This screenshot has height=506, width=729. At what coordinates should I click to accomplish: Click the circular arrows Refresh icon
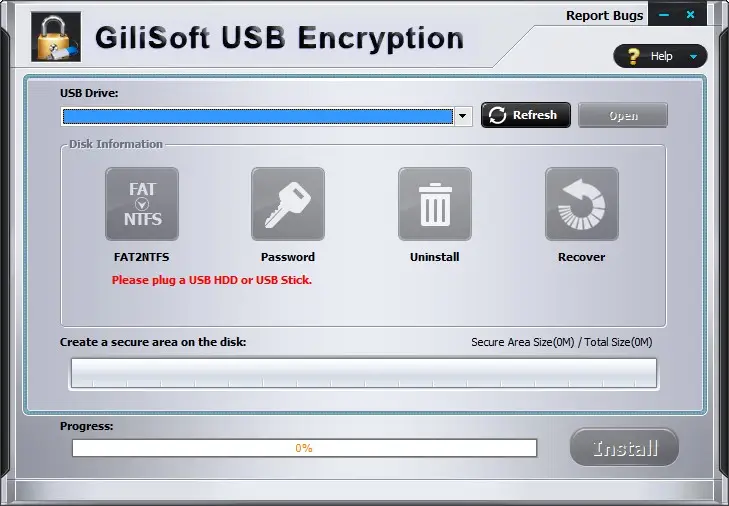point(497,115)
